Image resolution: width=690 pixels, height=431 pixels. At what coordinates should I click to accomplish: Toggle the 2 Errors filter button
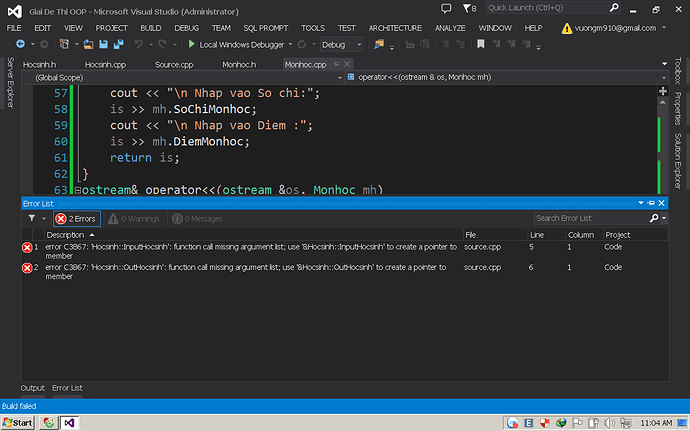[x=77, y=218]
